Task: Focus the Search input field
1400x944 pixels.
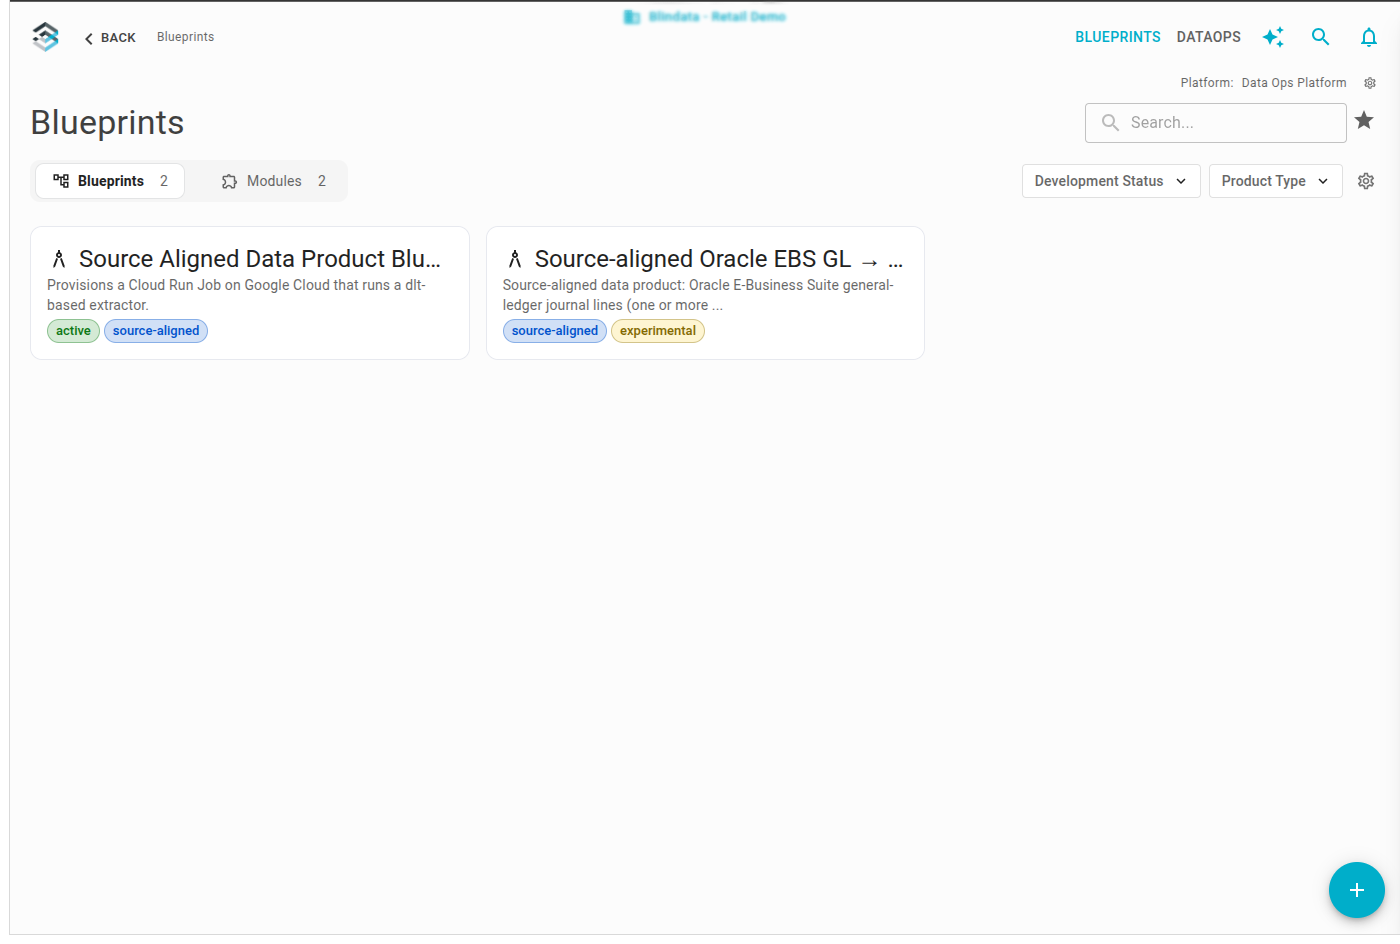Action: [x=1215, y=123]
